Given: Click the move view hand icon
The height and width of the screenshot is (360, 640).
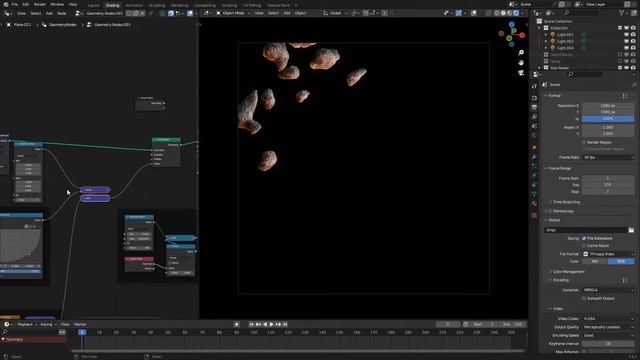Looking at the screenshot, I should coord(521,62).
